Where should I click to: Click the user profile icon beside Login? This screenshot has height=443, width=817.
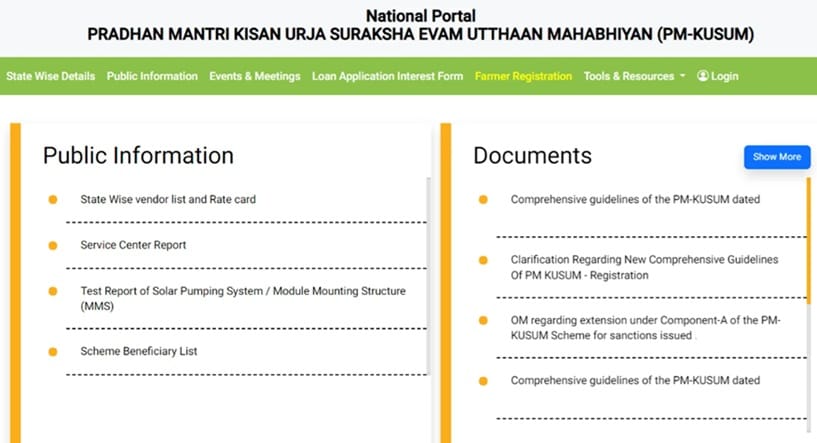703,76
